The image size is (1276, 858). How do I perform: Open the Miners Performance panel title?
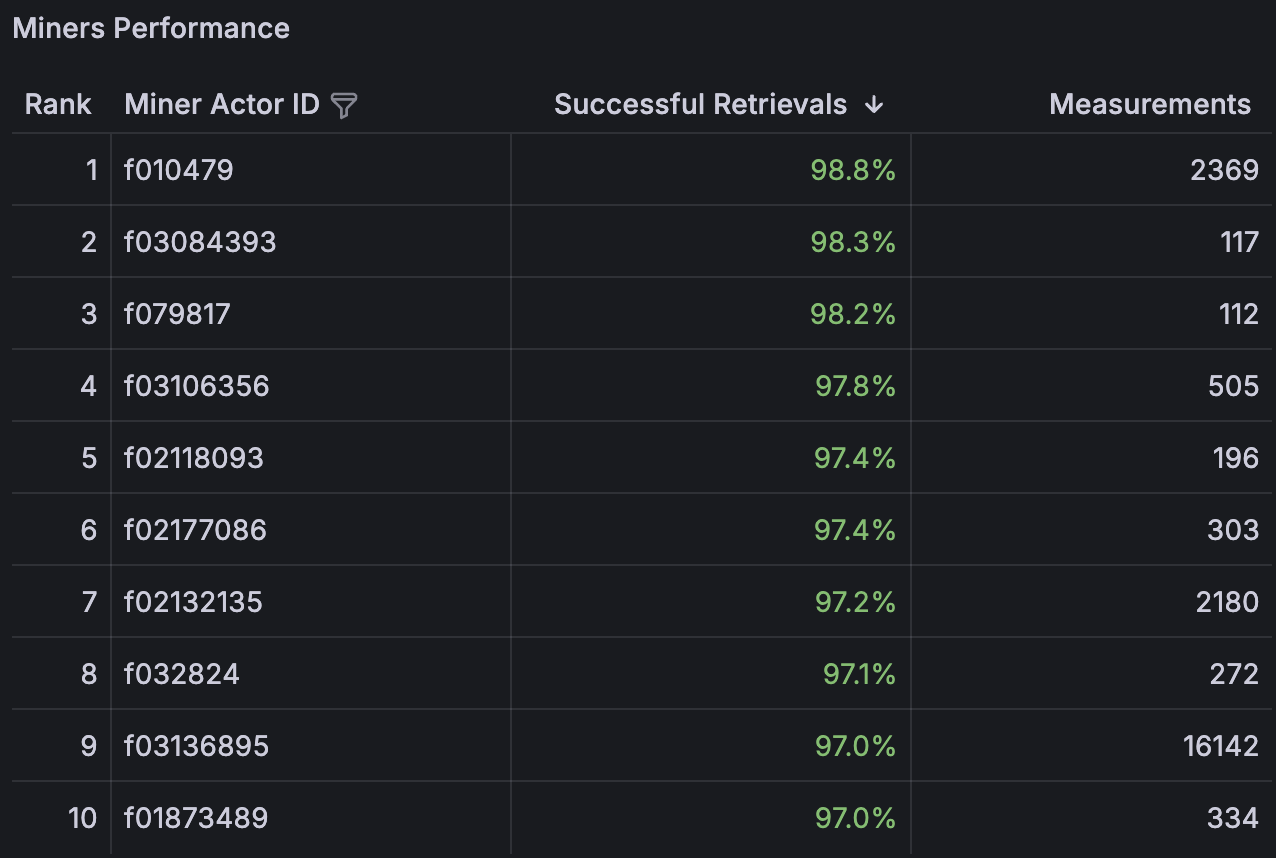pyautogui.click(x=151, y=28)
